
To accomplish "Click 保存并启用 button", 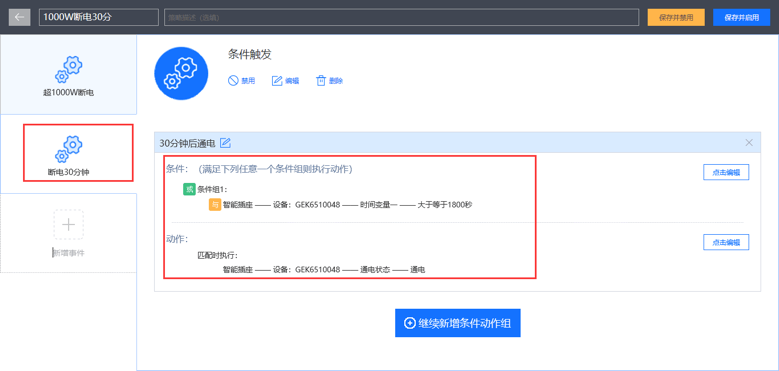I will (x=741, y=17).
